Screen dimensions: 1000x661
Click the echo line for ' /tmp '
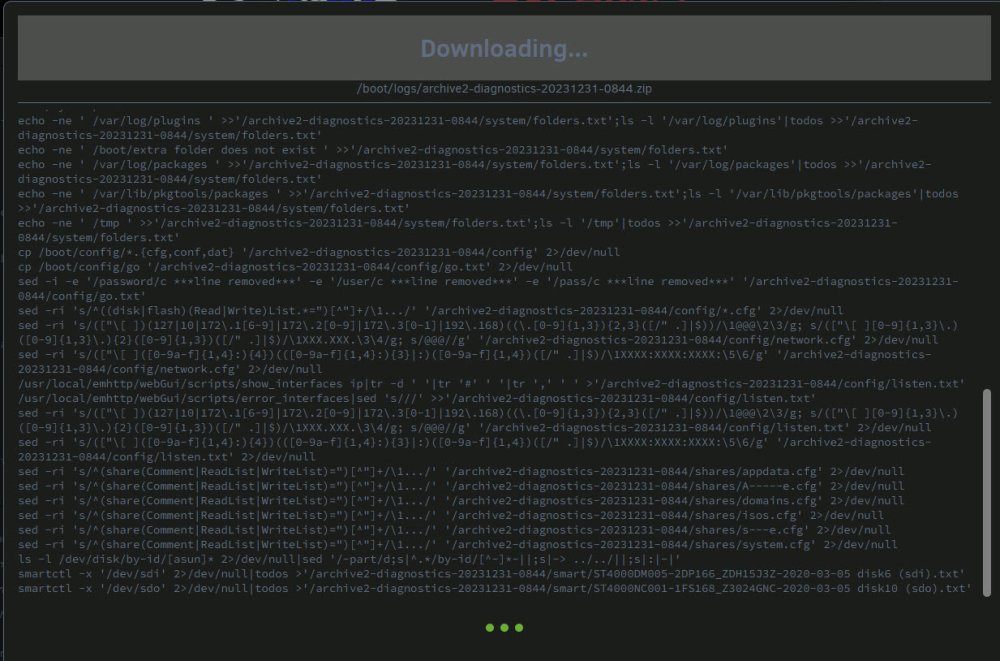click(x=457, y=230)
